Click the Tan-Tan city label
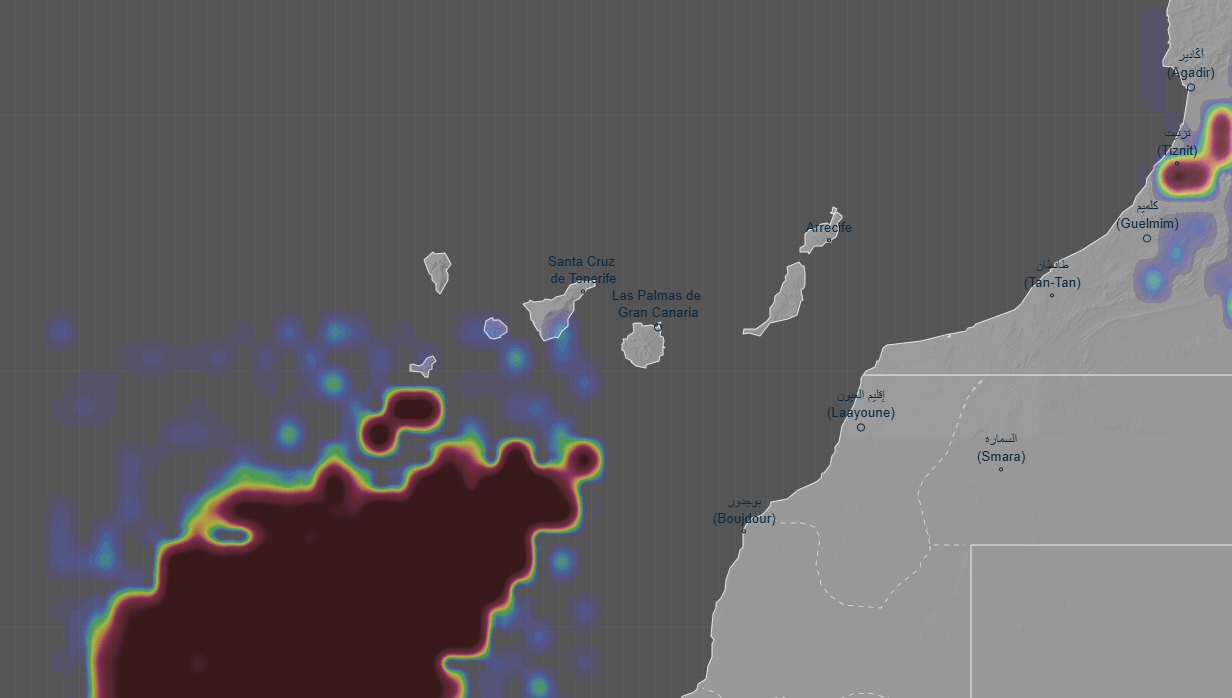1232x698 pixels. pos(1052,274)
